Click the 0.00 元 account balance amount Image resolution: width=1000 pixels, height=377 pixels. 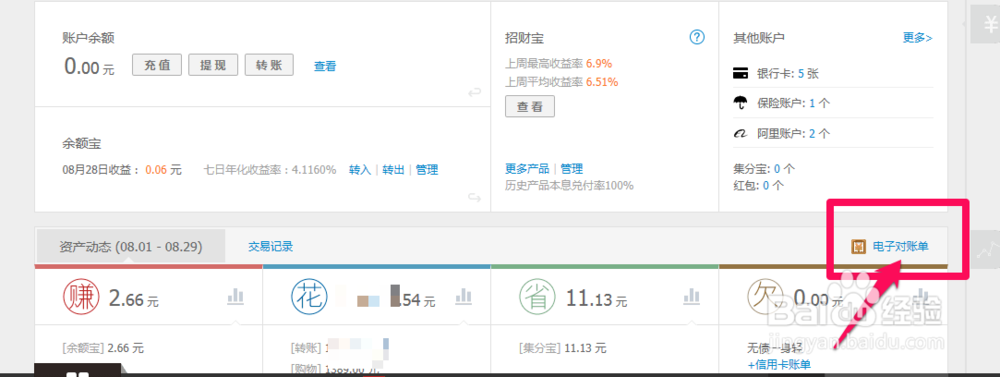pos(89,66)
